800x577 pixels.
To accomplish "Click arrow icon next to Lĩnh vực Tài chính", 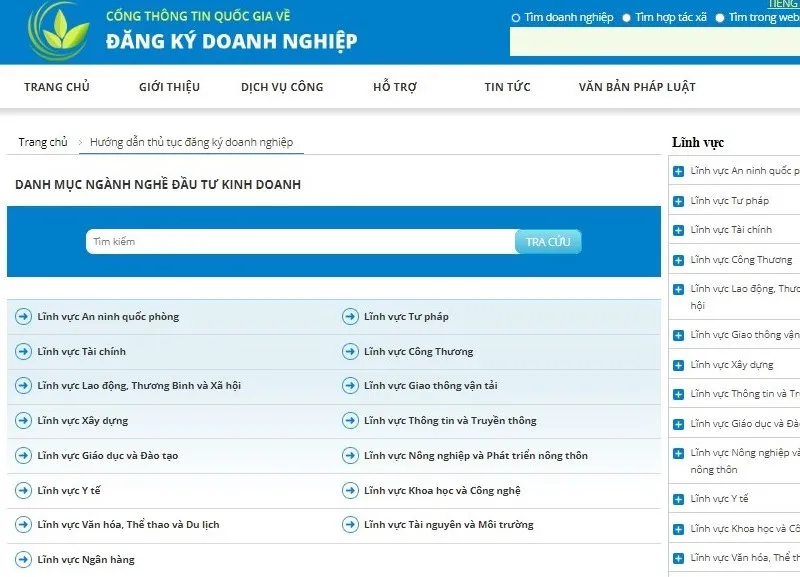I will coord(24,352).
